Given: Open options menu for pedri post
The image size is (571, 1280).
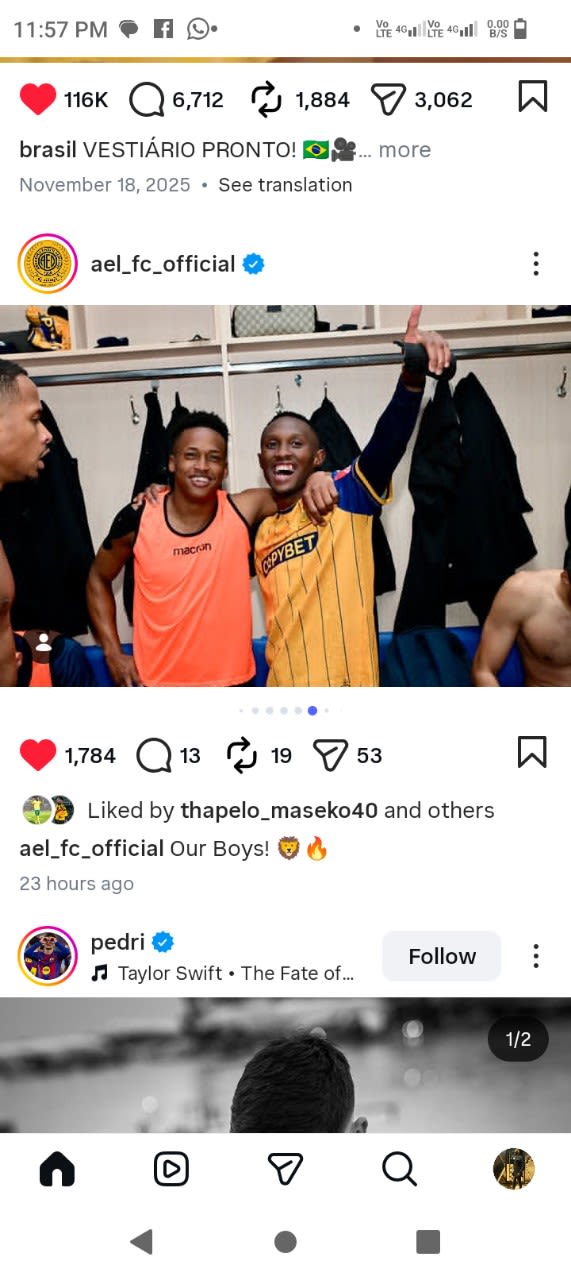Looking at the screenshot, I should click(x=536, y=956).
